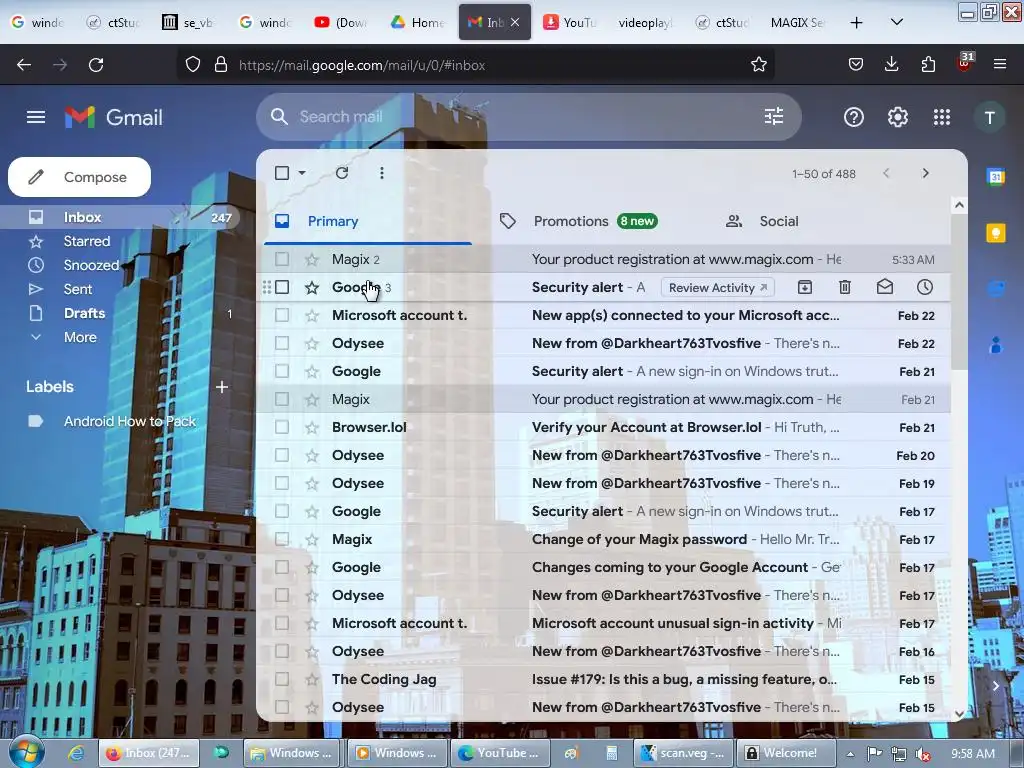
Task: Open the list all tabs dropdown
Action: (x=897, y=22)
